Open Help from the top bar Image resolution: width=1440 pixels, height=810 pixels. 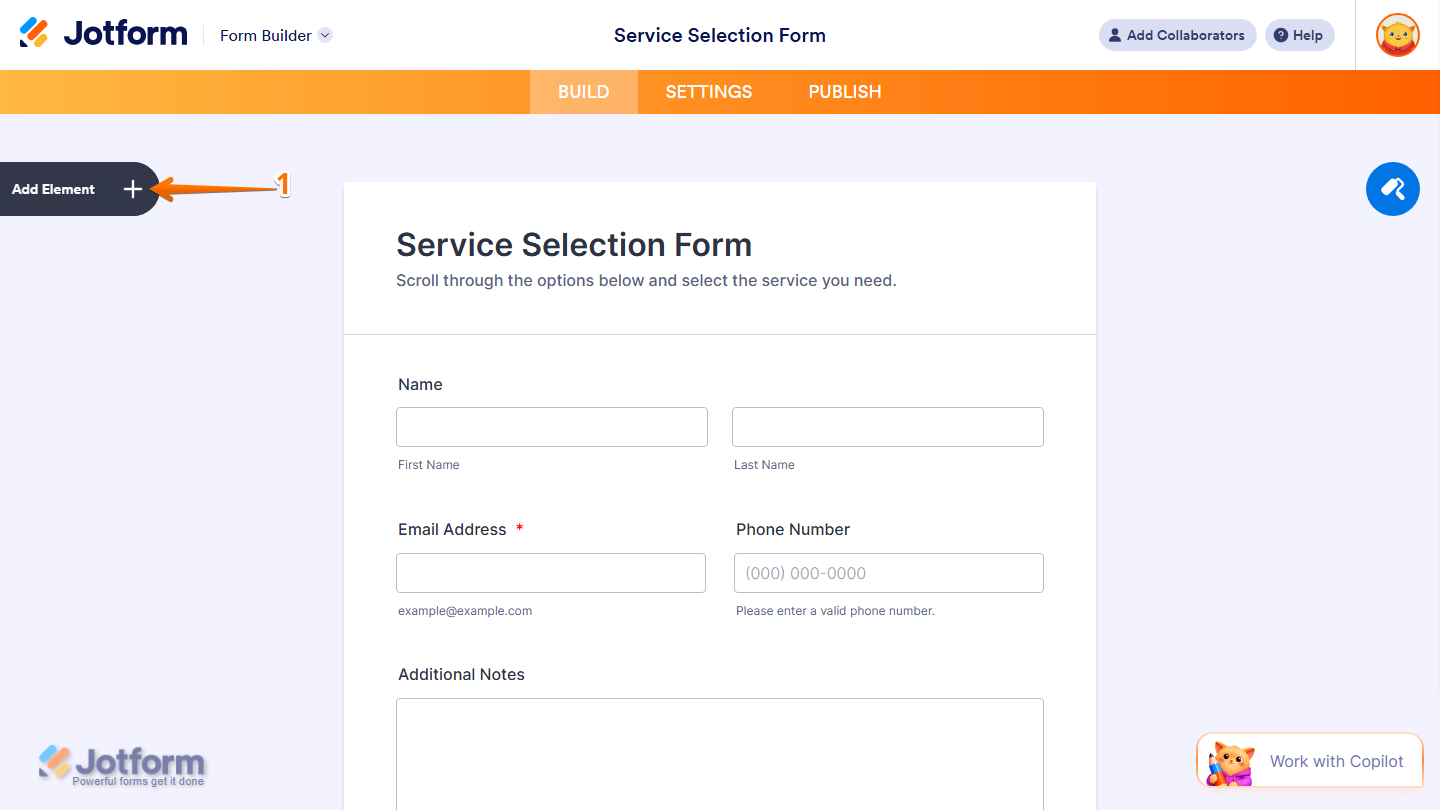click(x=1299, y=35)
